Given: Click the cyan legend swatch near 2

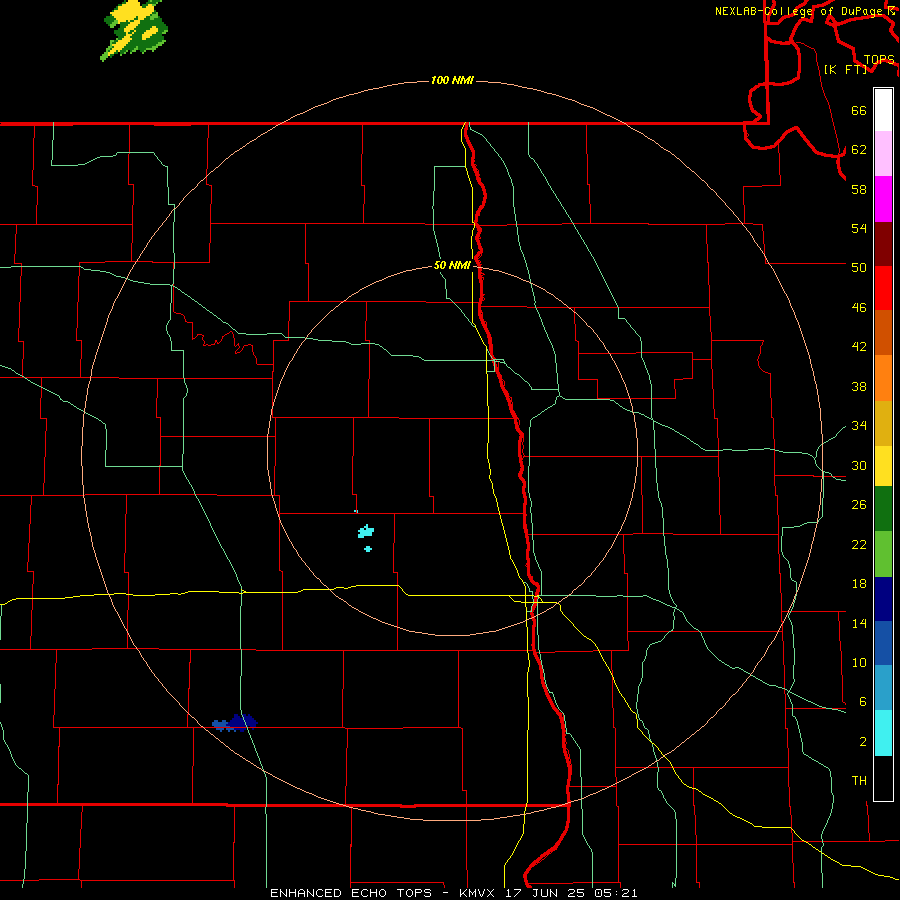Looking at the screenshot, I should point(883,733).
